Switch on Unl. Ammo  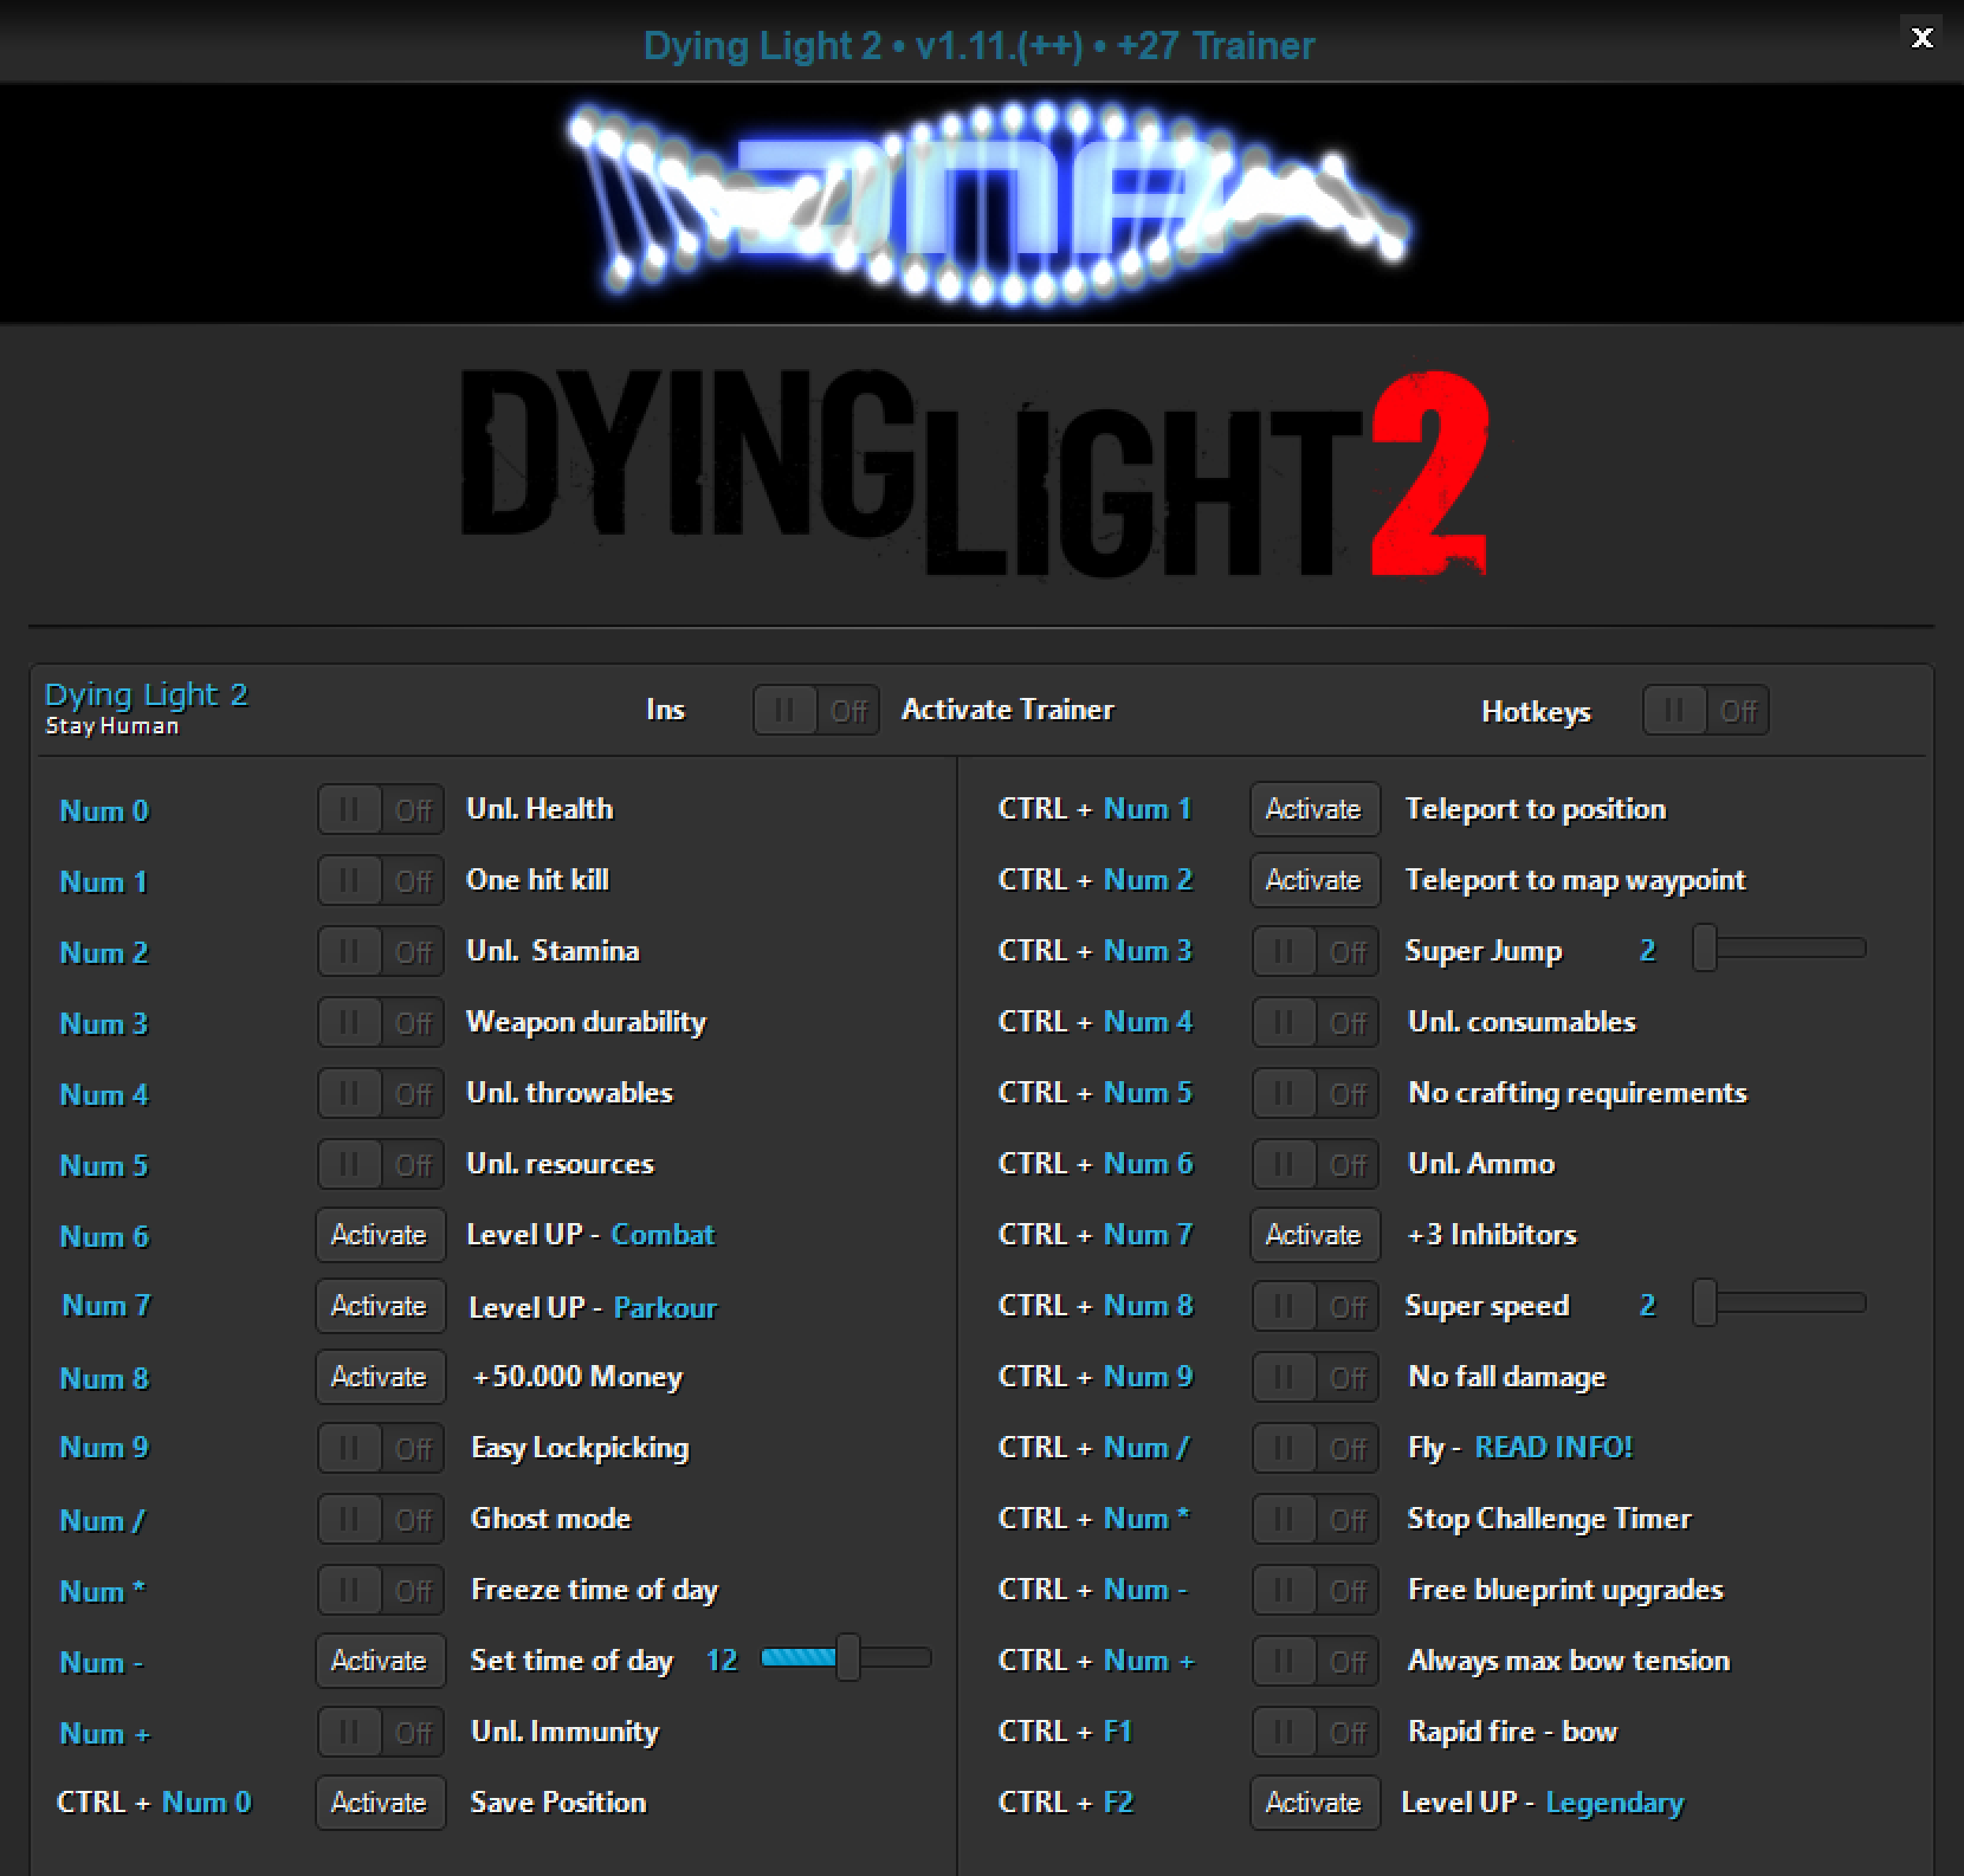tap(1316, 1164)
